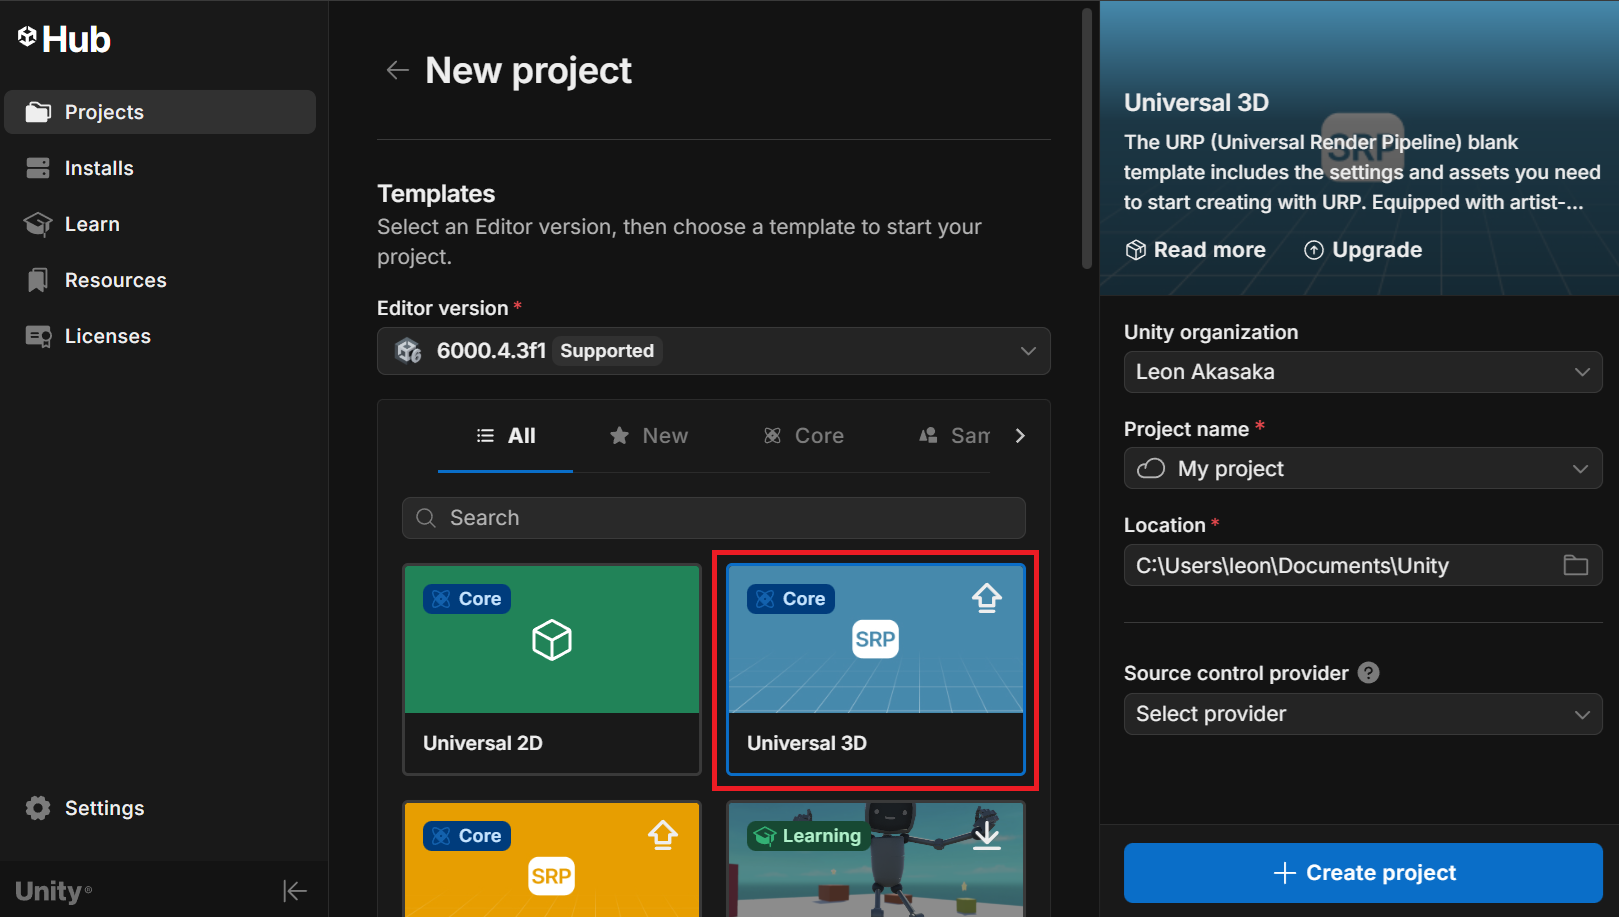Click the upgrade arrow on Universal 3D card
The height and width of the screenshot is (917, 1619).
(986, 598)
